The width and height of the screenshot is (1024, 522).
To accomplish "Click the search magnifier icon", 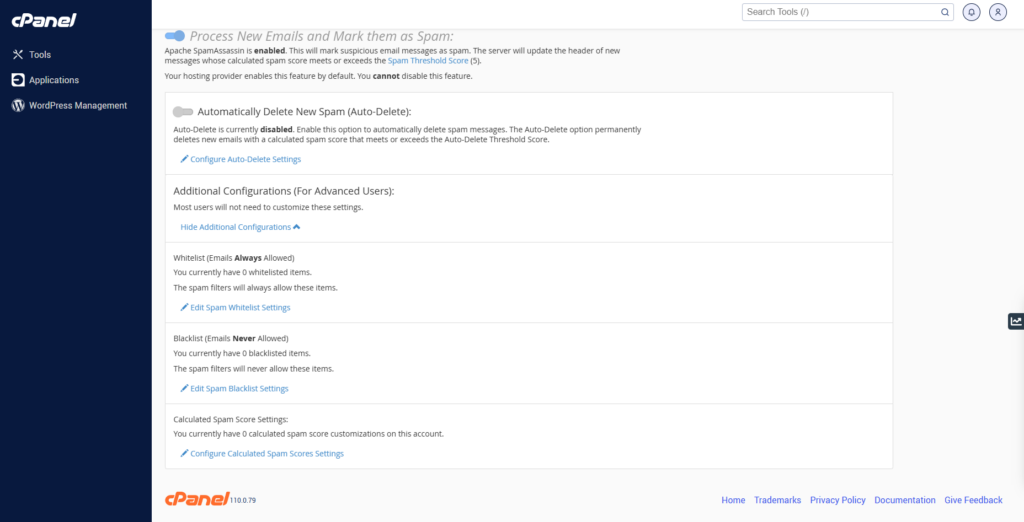I will (x=945, y=12).
